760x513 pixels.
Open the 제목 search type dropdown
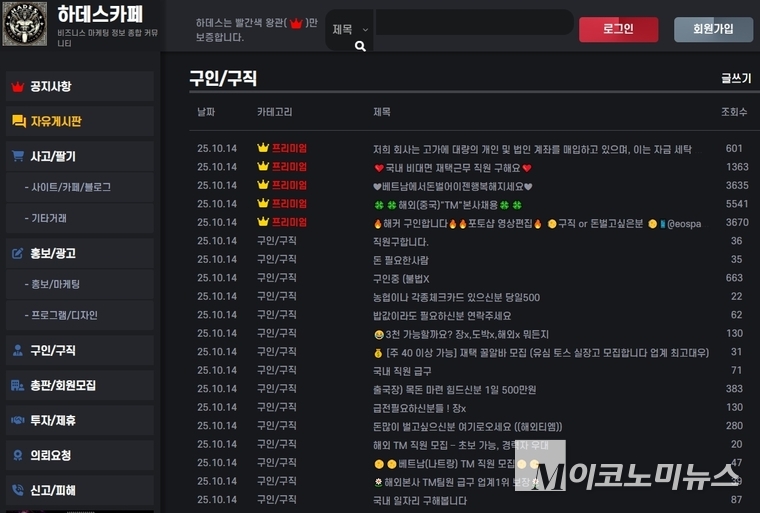click(350, 30)
